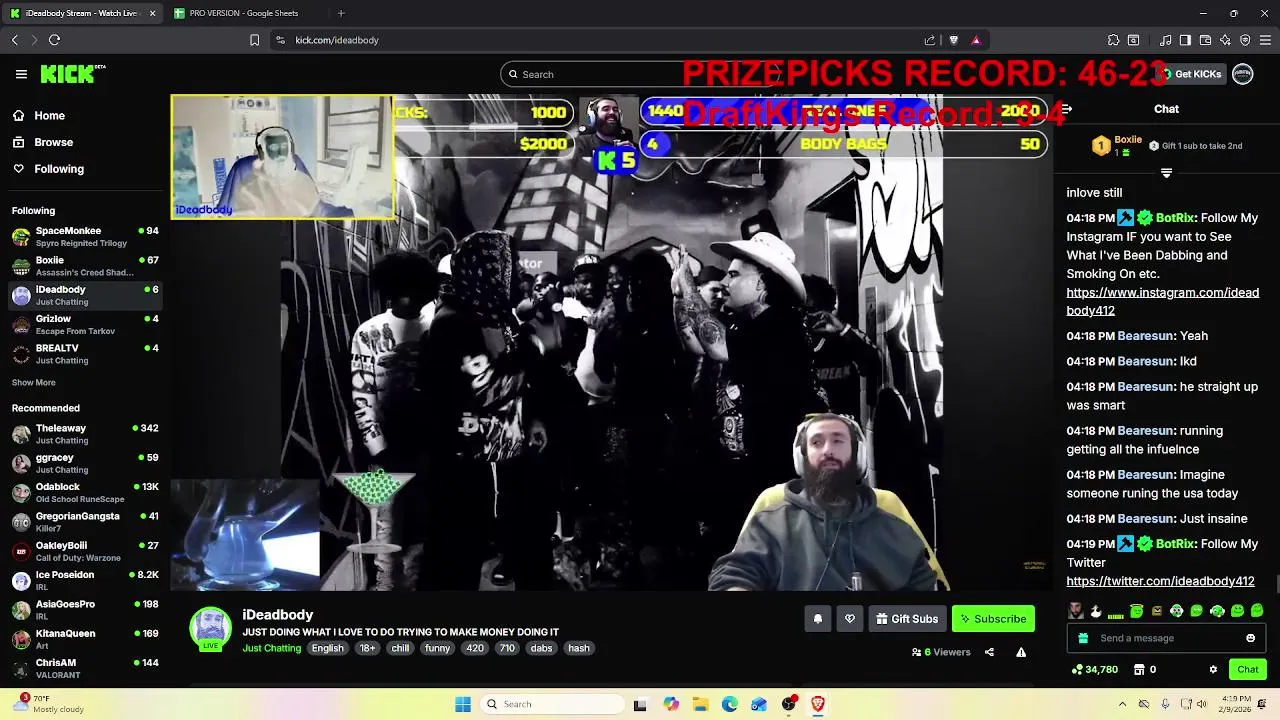
Task: Expand Show more followed channels
Action: click(x=34, y=383)
